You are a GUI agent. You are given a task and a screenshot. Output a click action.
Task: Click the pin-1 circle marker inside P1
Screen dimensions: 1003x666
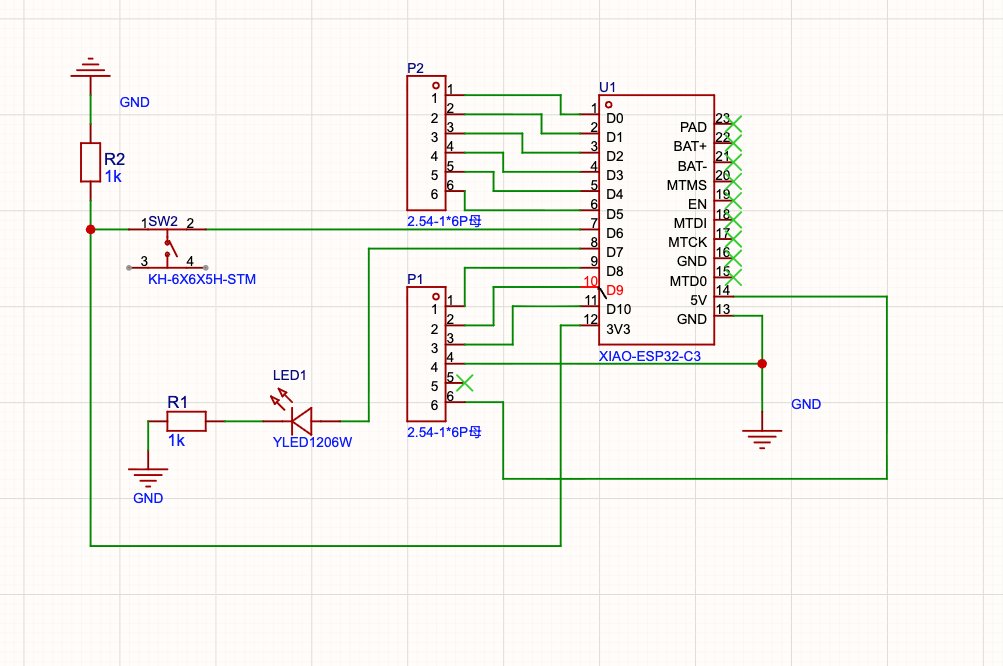tap(436, 296)
